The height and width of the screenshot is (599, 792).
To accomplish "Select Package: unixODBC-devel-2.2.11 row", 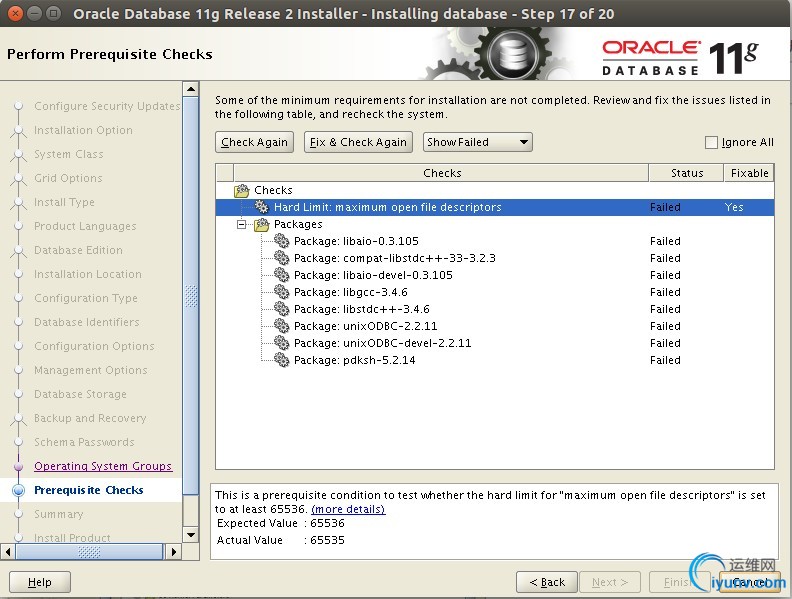I will [x=494, y=343].
